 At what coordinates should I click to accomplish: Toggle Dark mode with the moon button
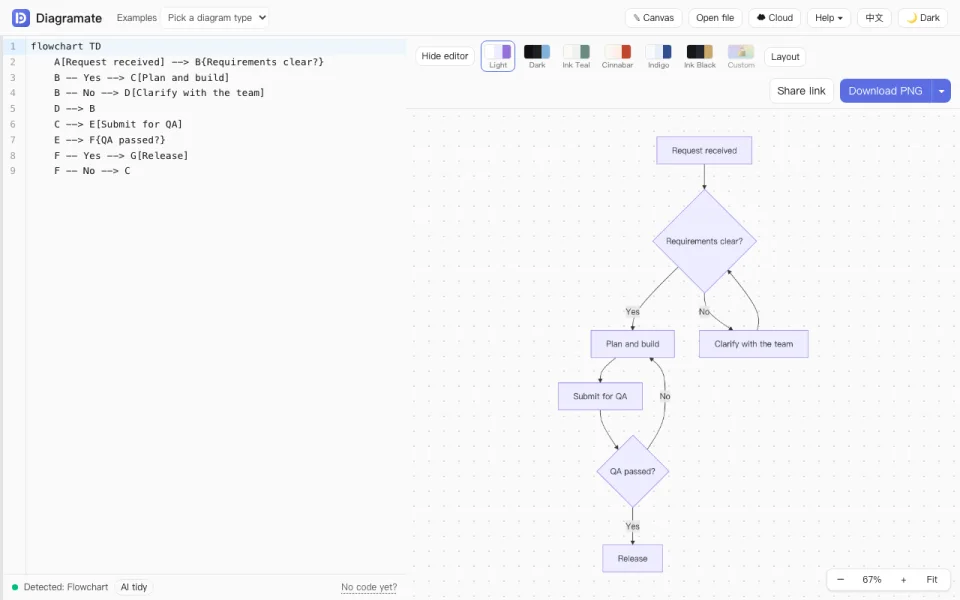[923, 18]
